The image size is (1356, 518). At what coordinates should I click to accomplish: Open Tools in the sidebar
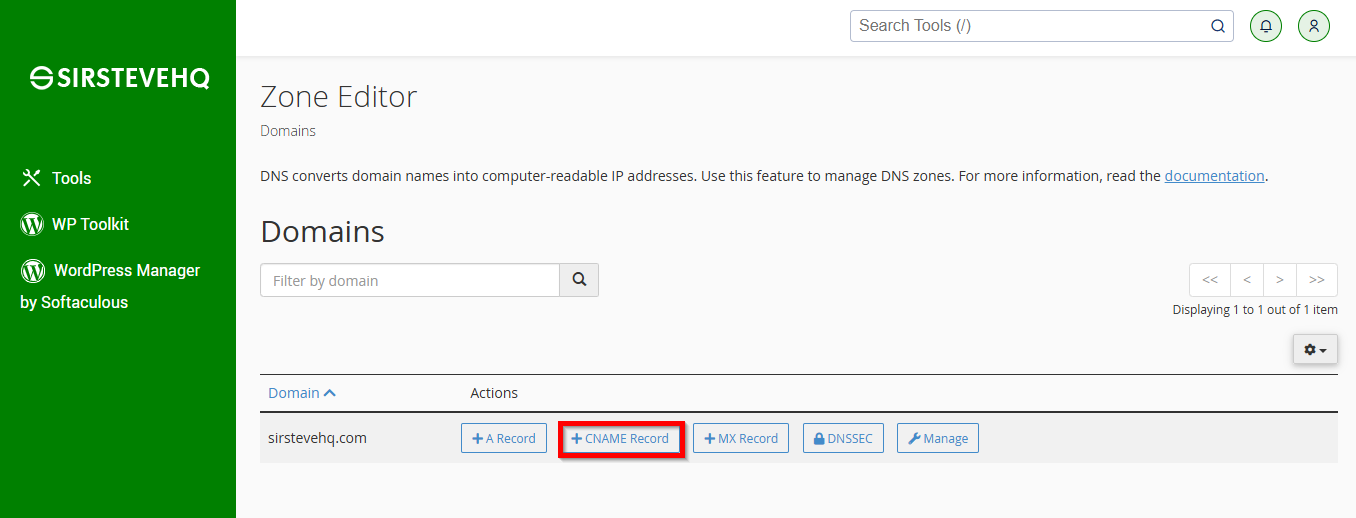click(x=56, y=178)
